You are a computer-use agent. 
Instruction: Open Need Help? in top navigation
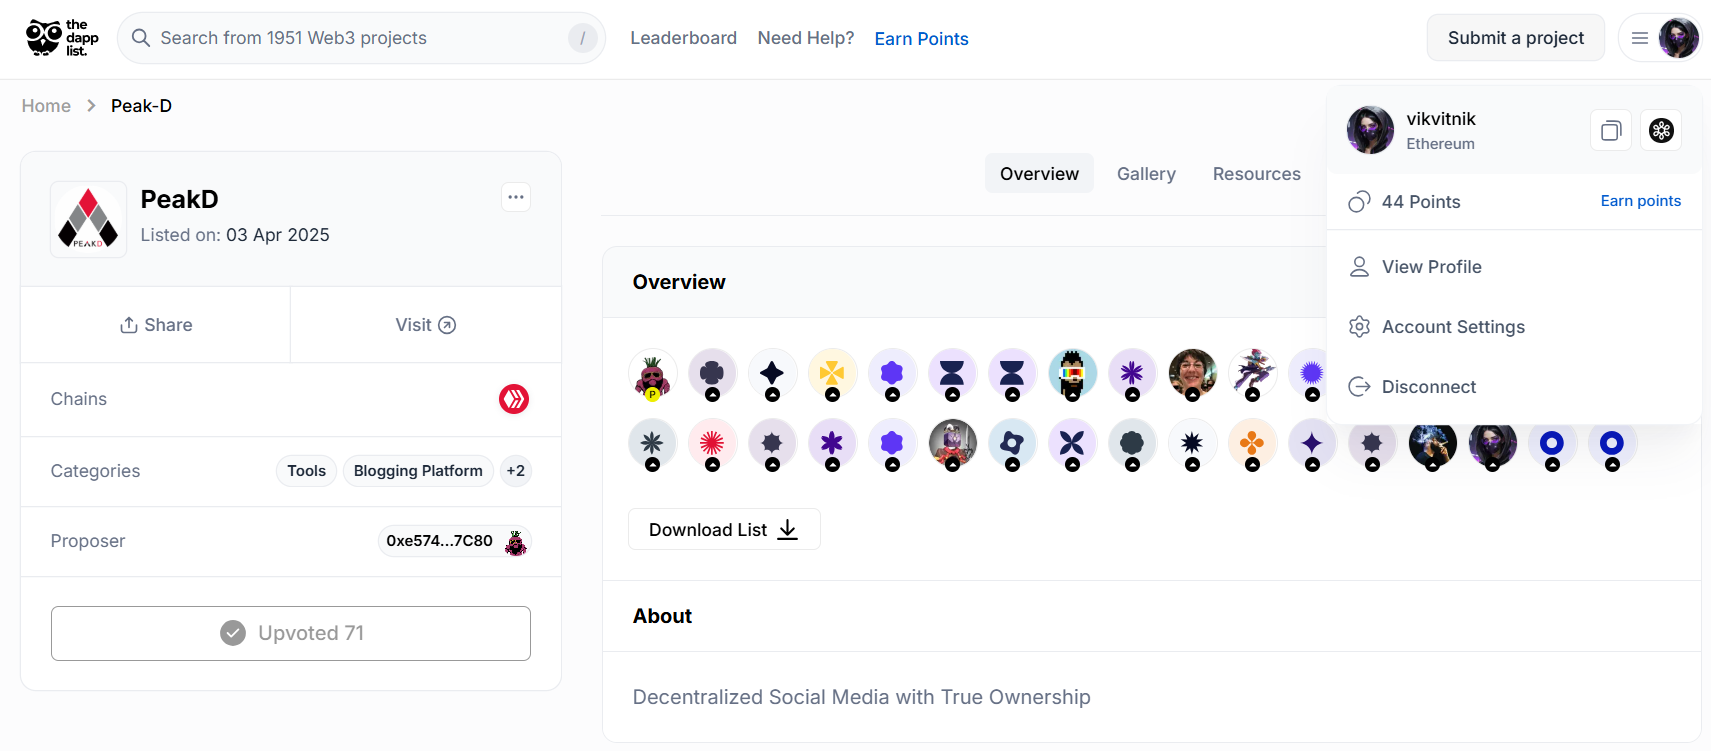tap(806, 38)
